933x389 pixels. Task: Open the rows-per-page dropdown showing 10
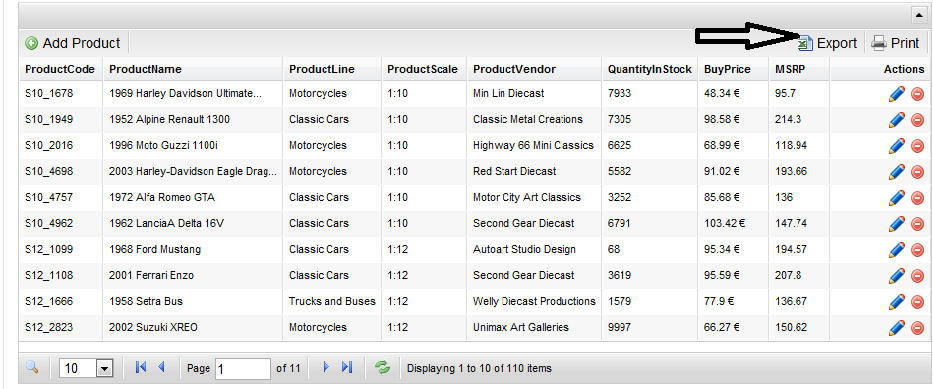(86, 369)
